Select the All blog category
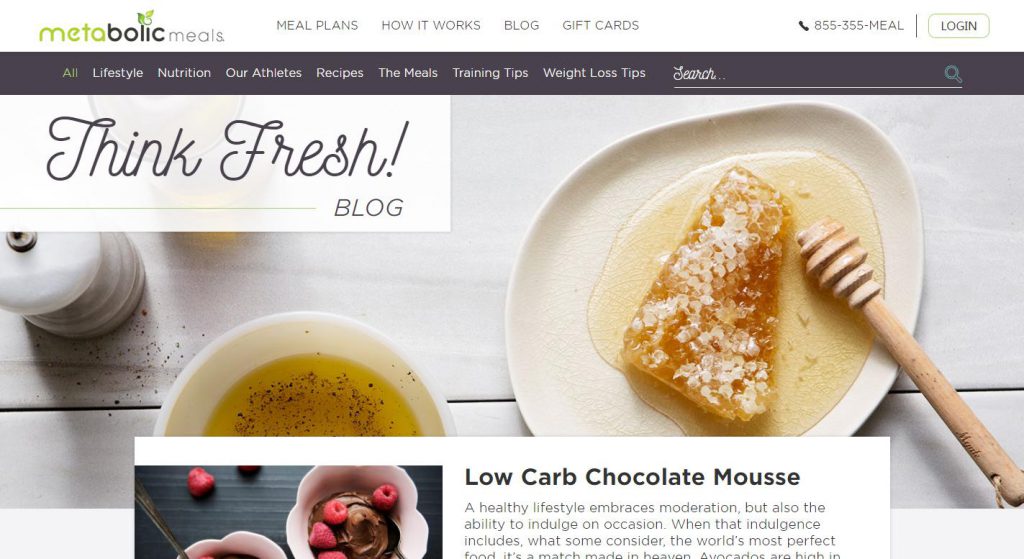The width and height of the screenshot is (1024, 559). click(x=70, y=72)
